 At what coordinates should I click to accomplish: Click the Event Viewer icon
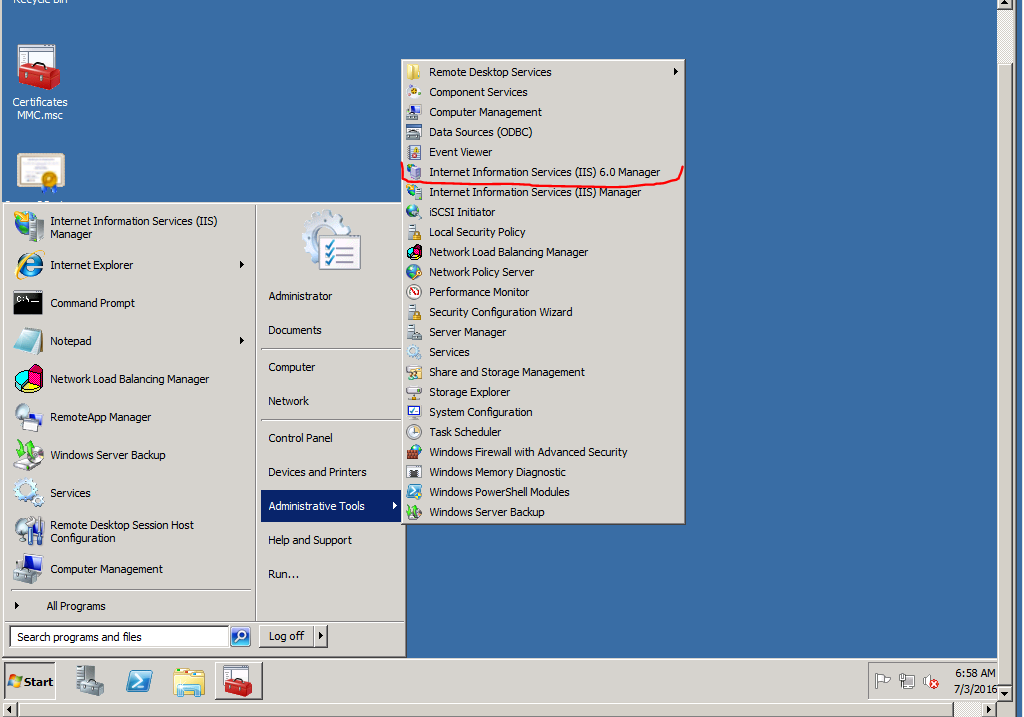[413, 152]
